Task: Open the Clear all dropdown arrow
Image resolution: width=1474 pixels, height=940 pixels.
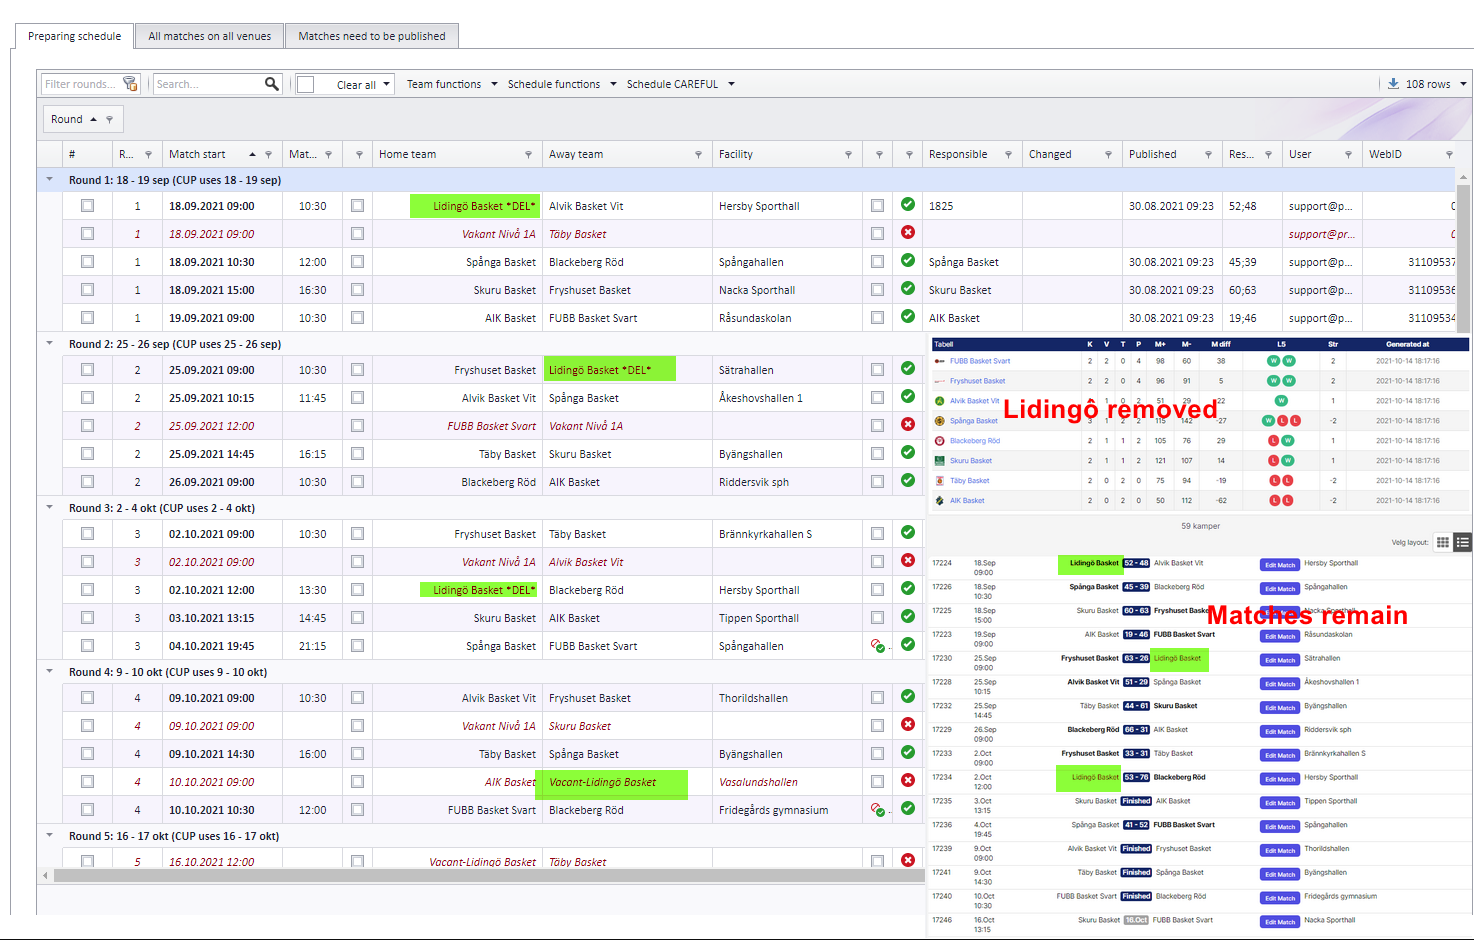Action: click(x=386, y=85)
